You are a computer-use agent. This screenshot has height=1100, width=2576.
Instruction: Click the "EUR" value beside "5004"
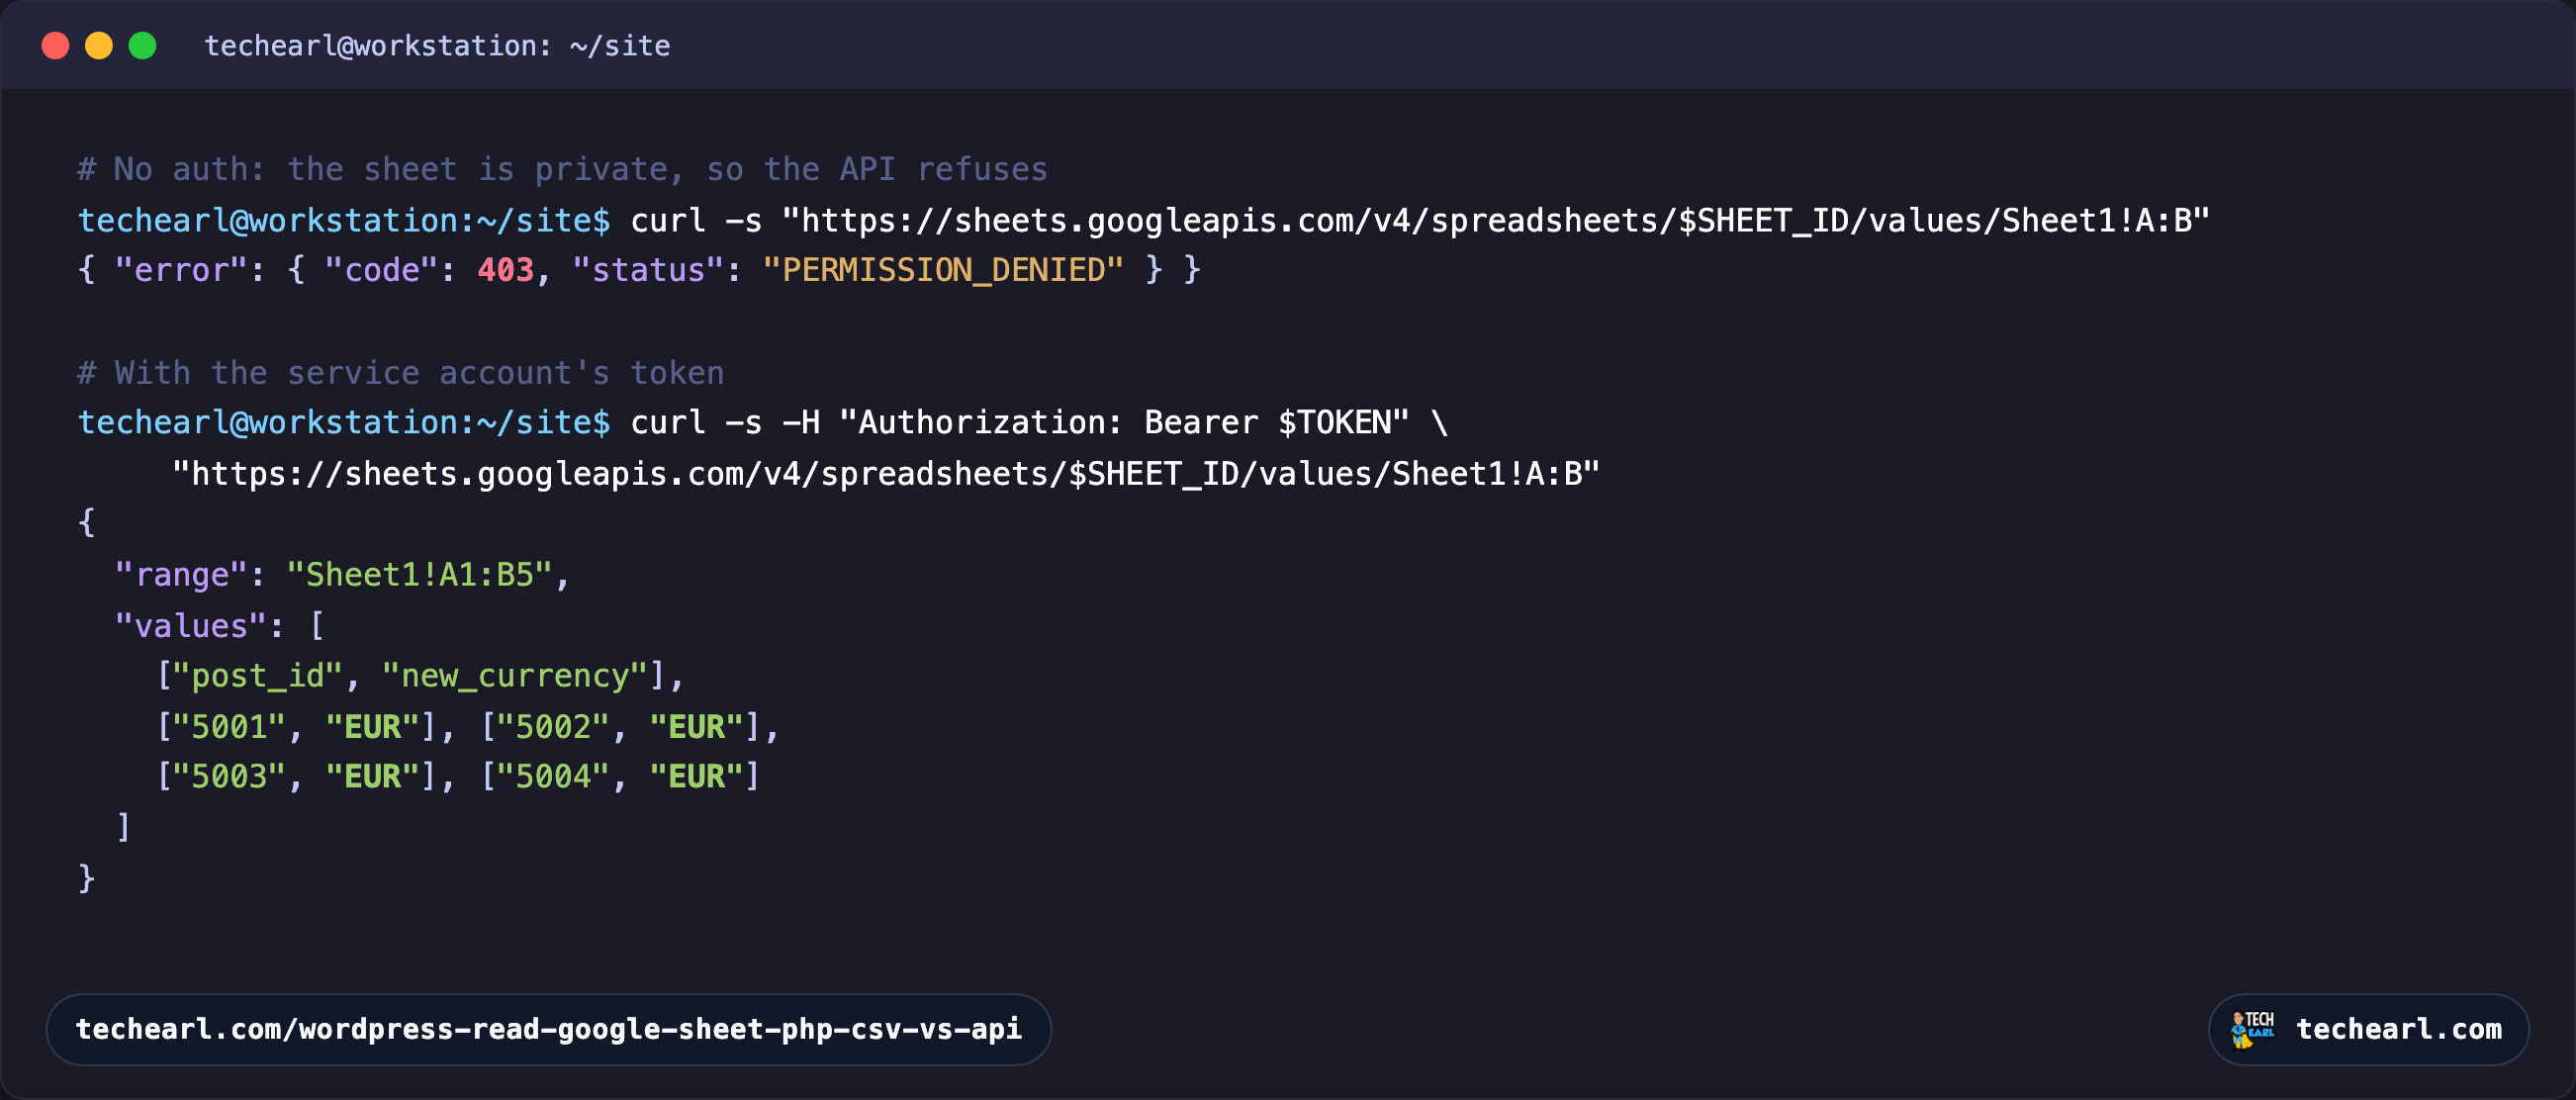696,777
